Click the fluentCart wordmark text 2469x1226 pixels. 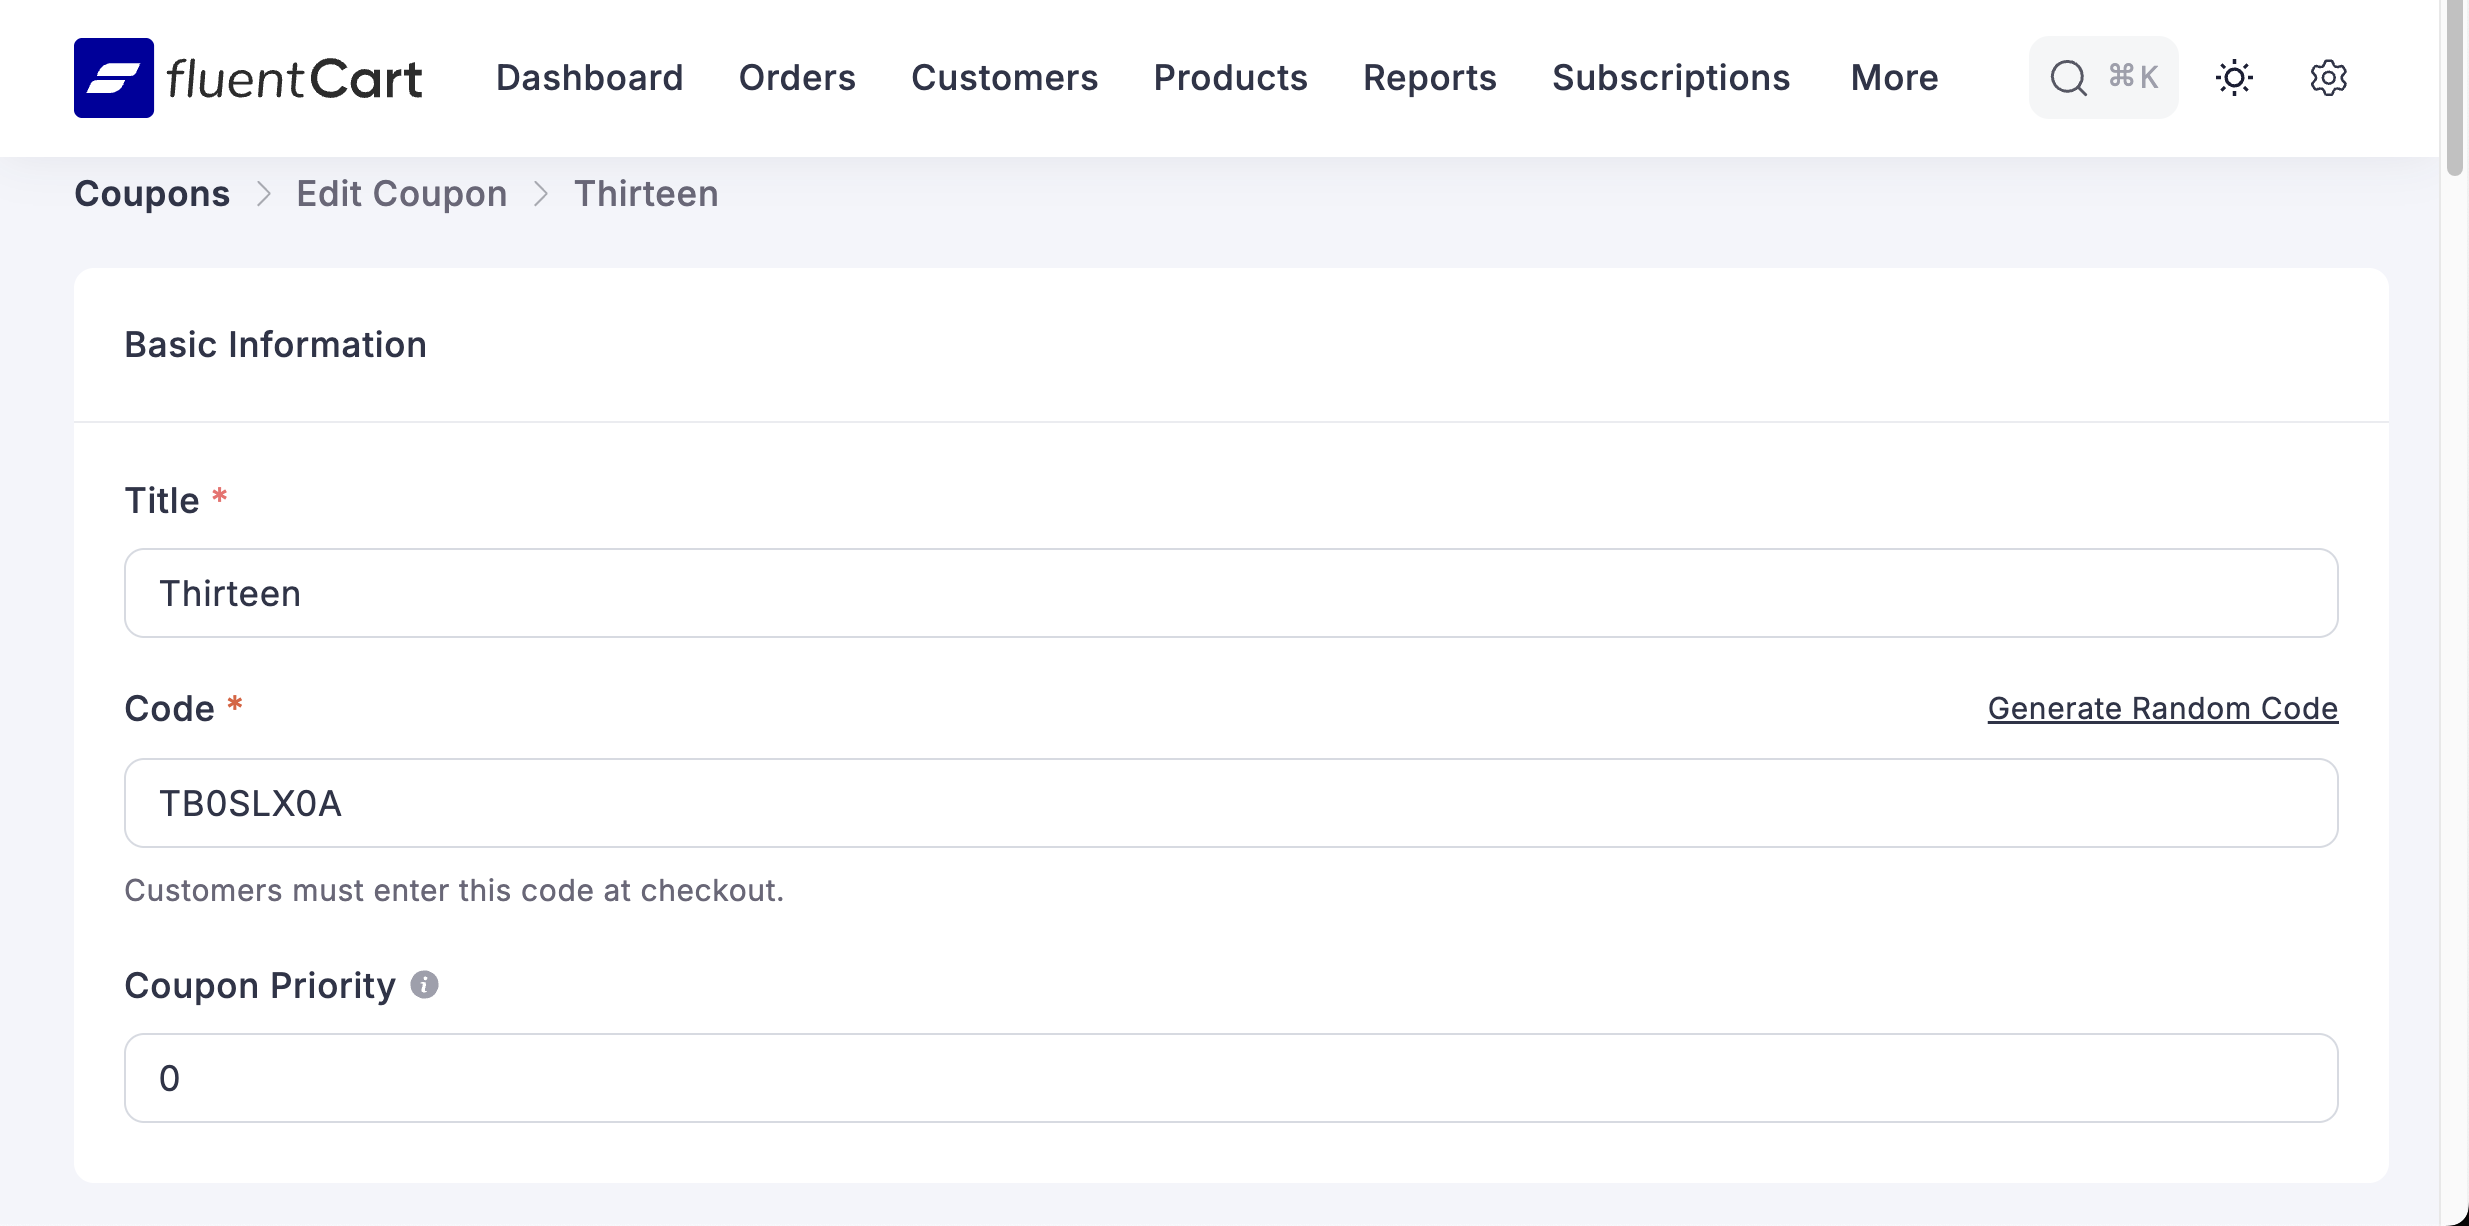click(x=294, y=79)
